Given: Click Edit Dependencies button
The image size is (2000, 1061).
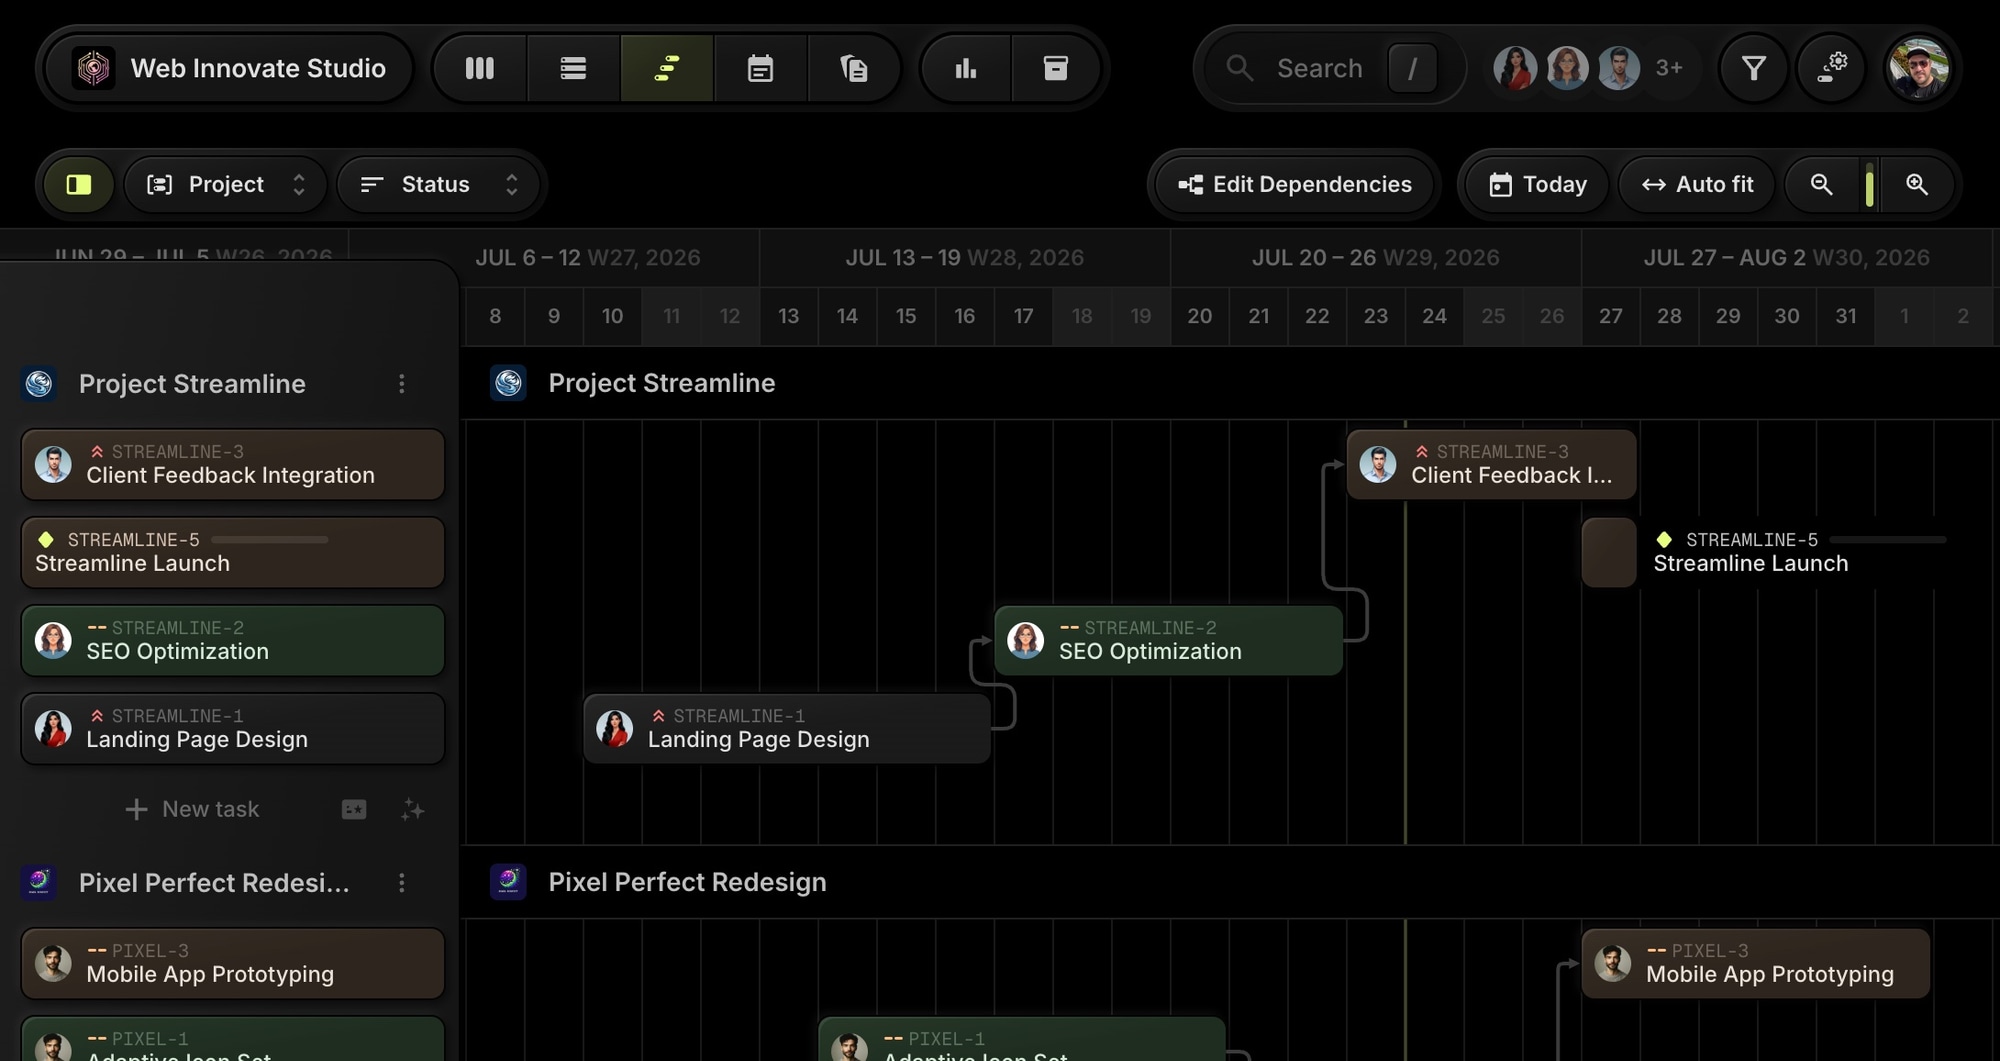Looking at the screenshot, I should [1294, 184].
